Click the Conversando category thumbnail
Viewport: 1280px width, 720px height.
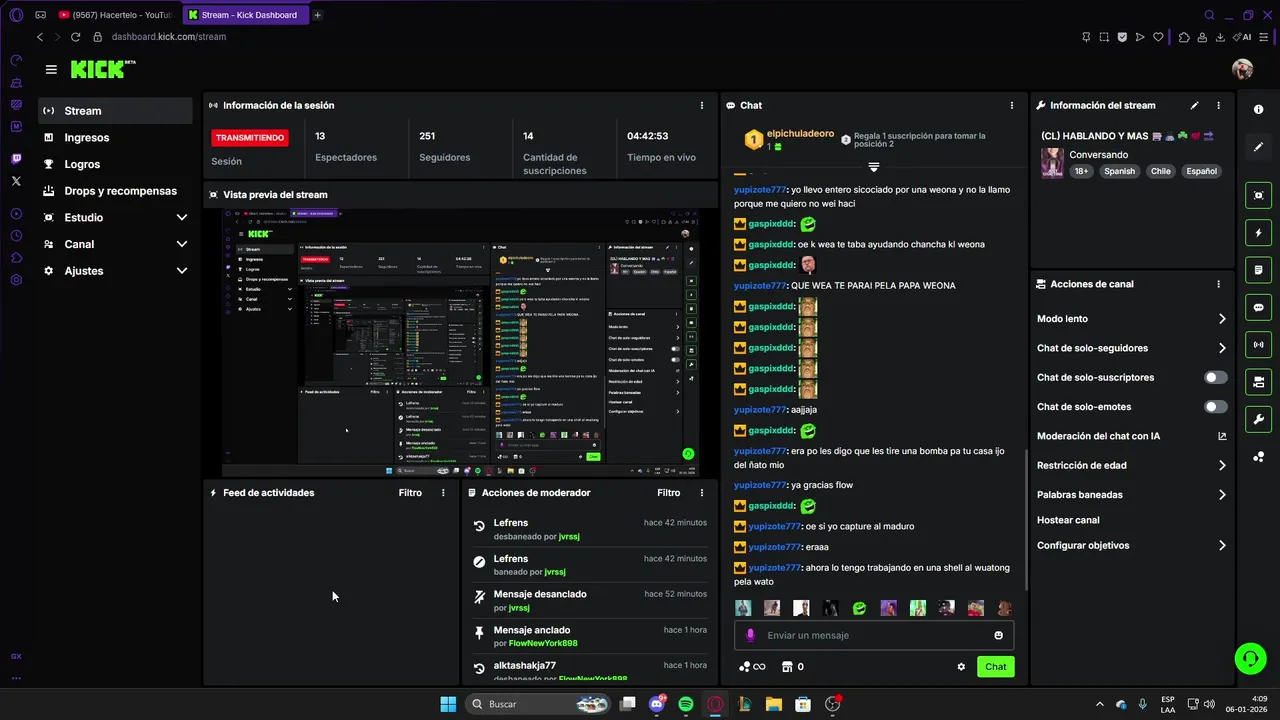[1052, 163]
